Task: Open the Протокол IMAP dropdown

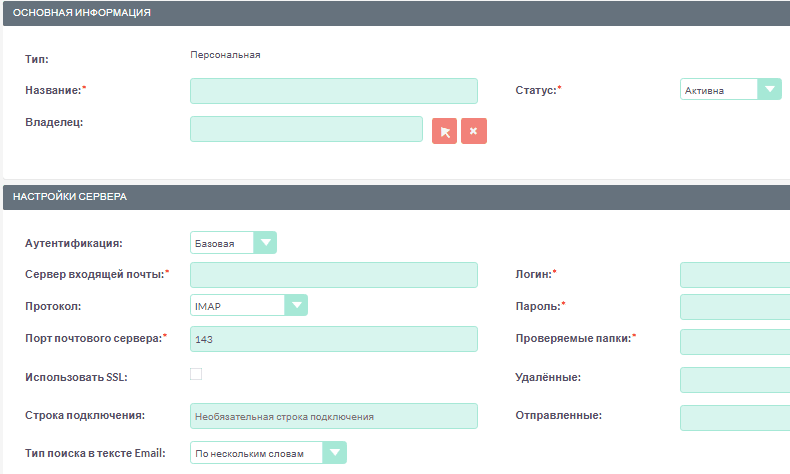Action: (x=249, y=305)
